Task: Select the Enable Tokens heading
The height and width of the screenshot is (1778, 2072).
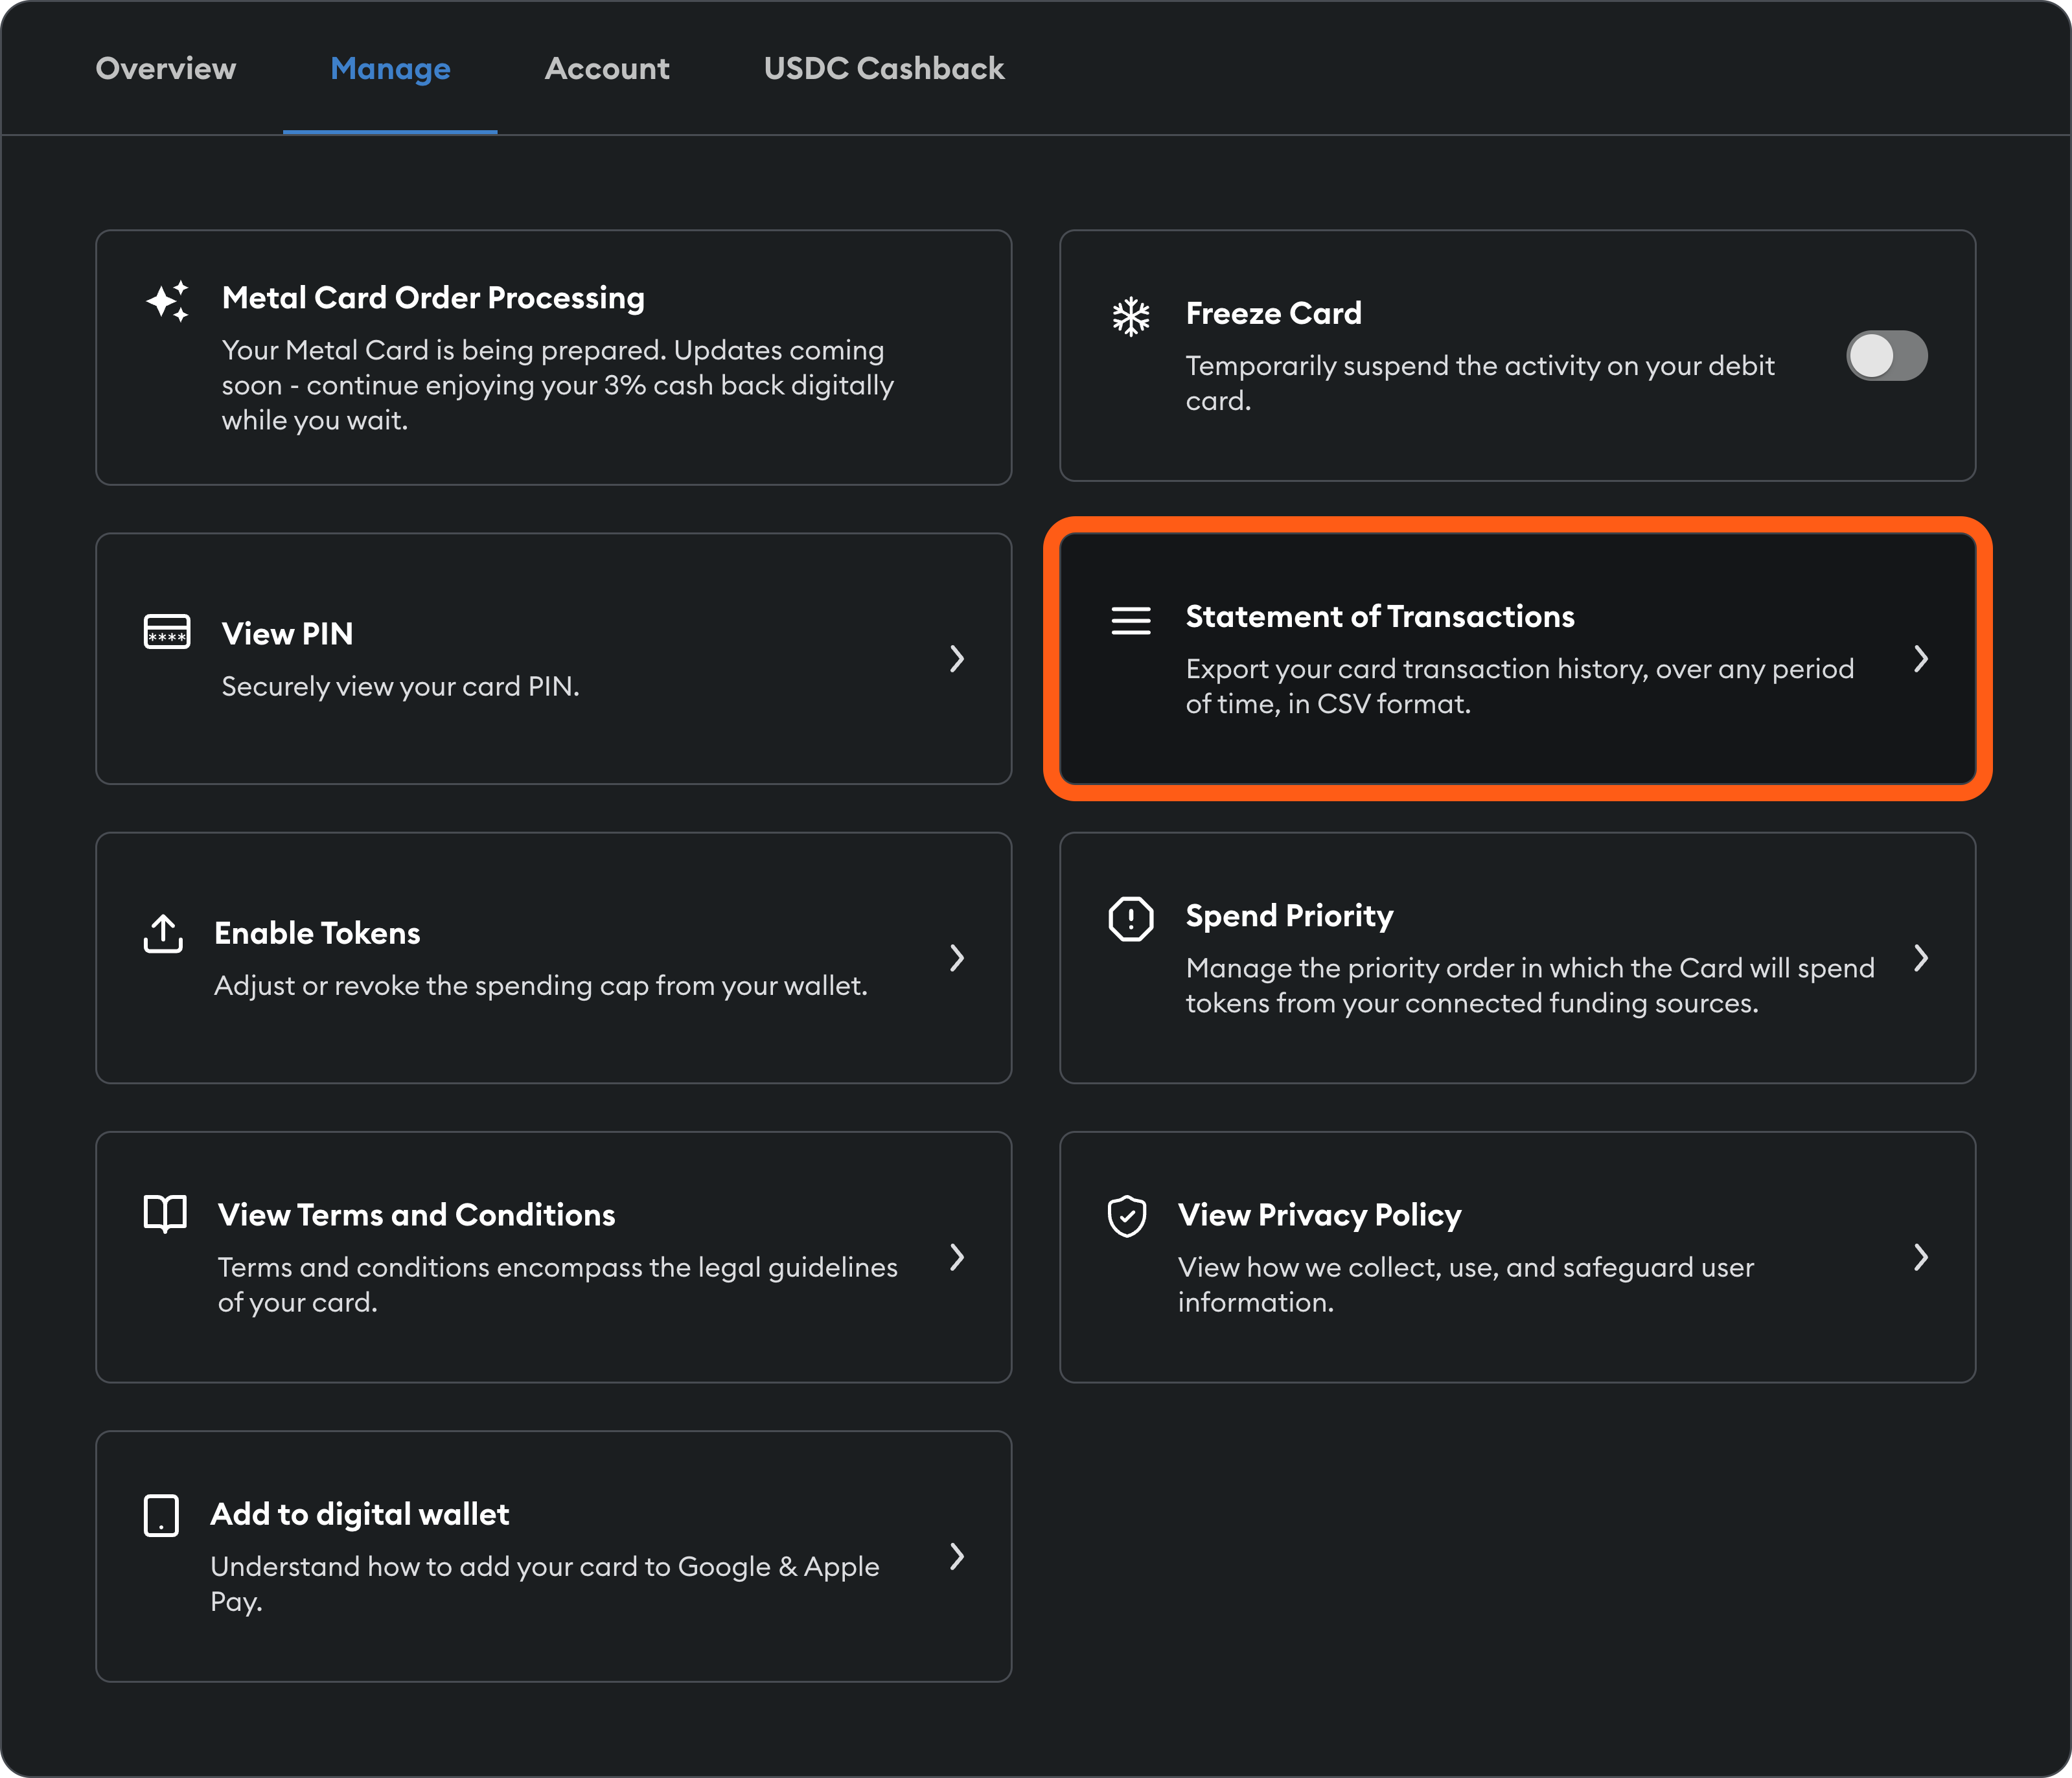Action: (317, 933)
